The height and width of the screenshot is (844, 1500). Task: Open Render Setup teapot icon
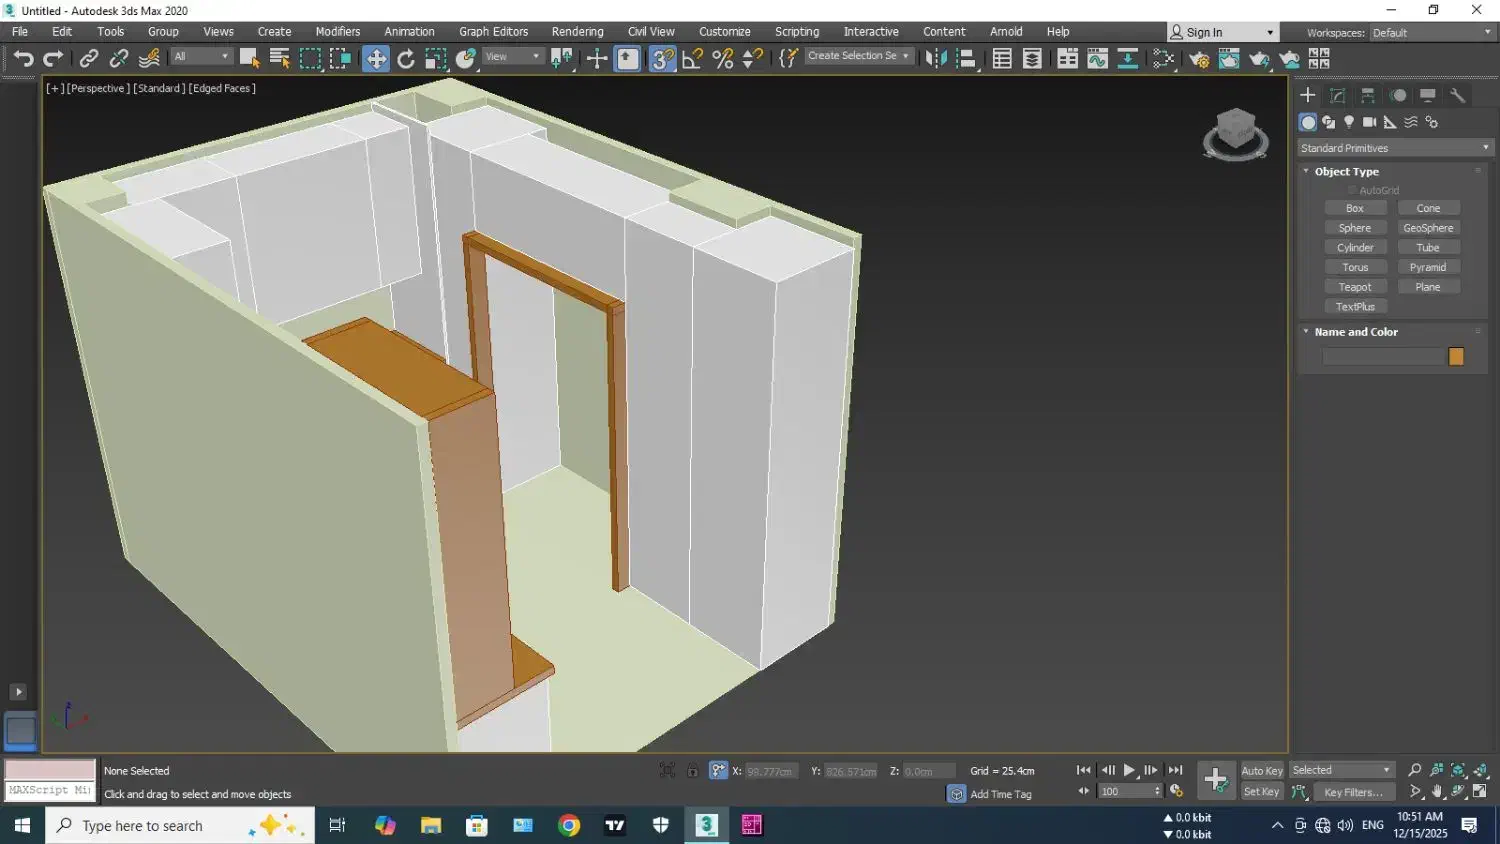coord(1199,59)
